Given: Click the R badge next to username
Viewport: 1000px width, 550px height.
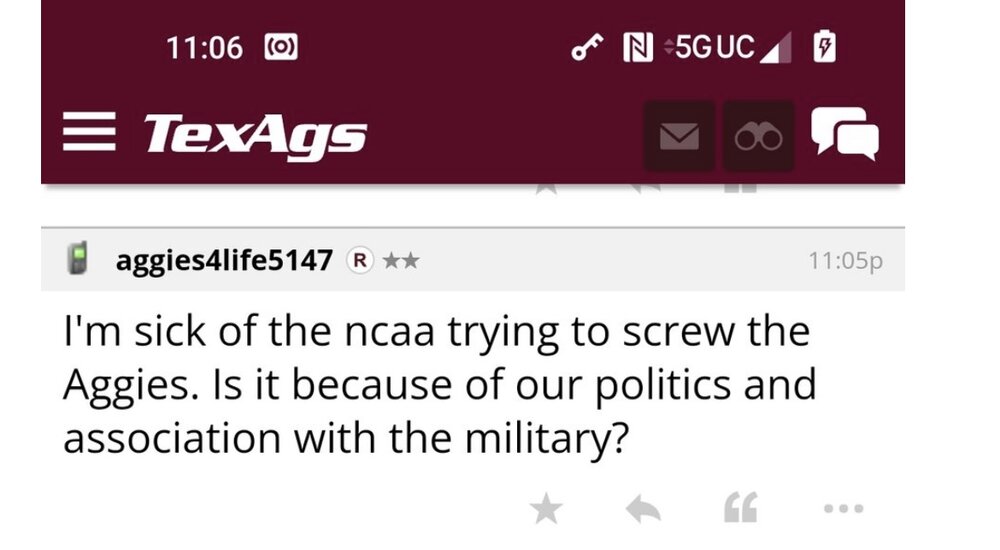Looking at the screenshot, I should point(359,261).
